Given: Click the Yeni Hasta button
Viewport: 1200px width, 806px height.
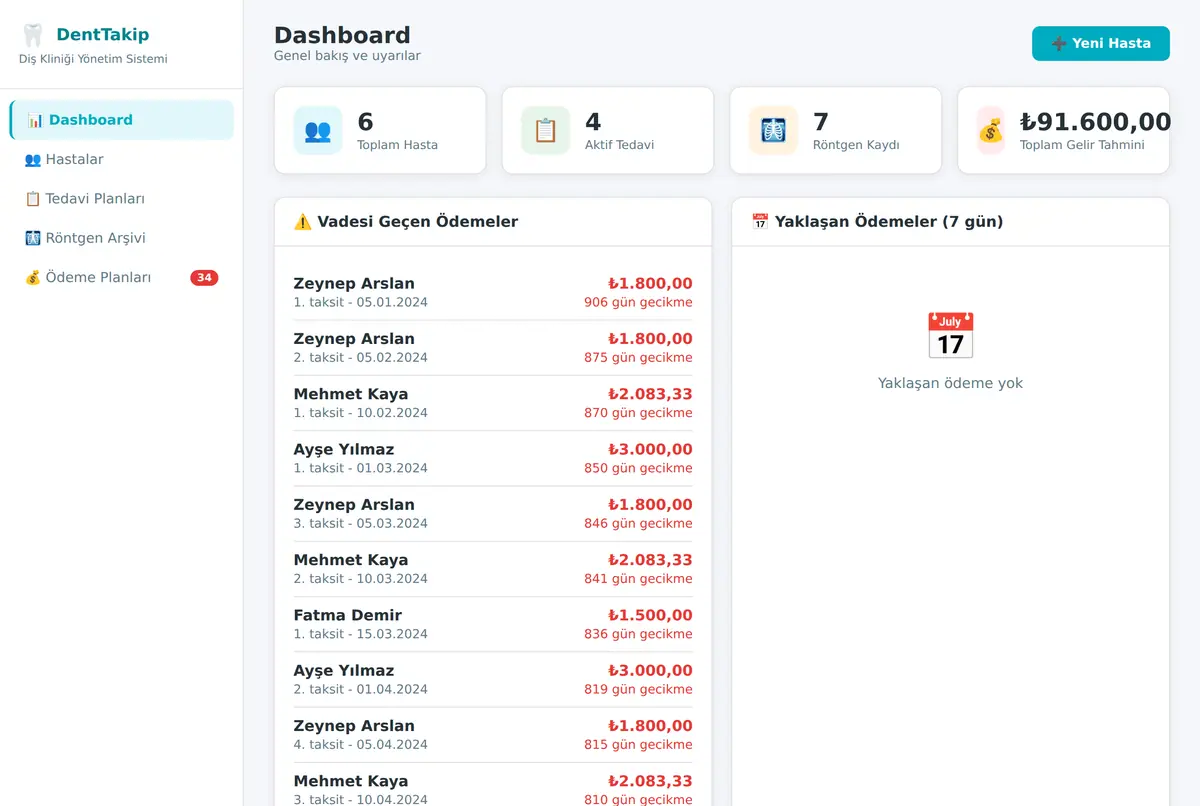Looking at the screenshot, I should pos(1101,43).
